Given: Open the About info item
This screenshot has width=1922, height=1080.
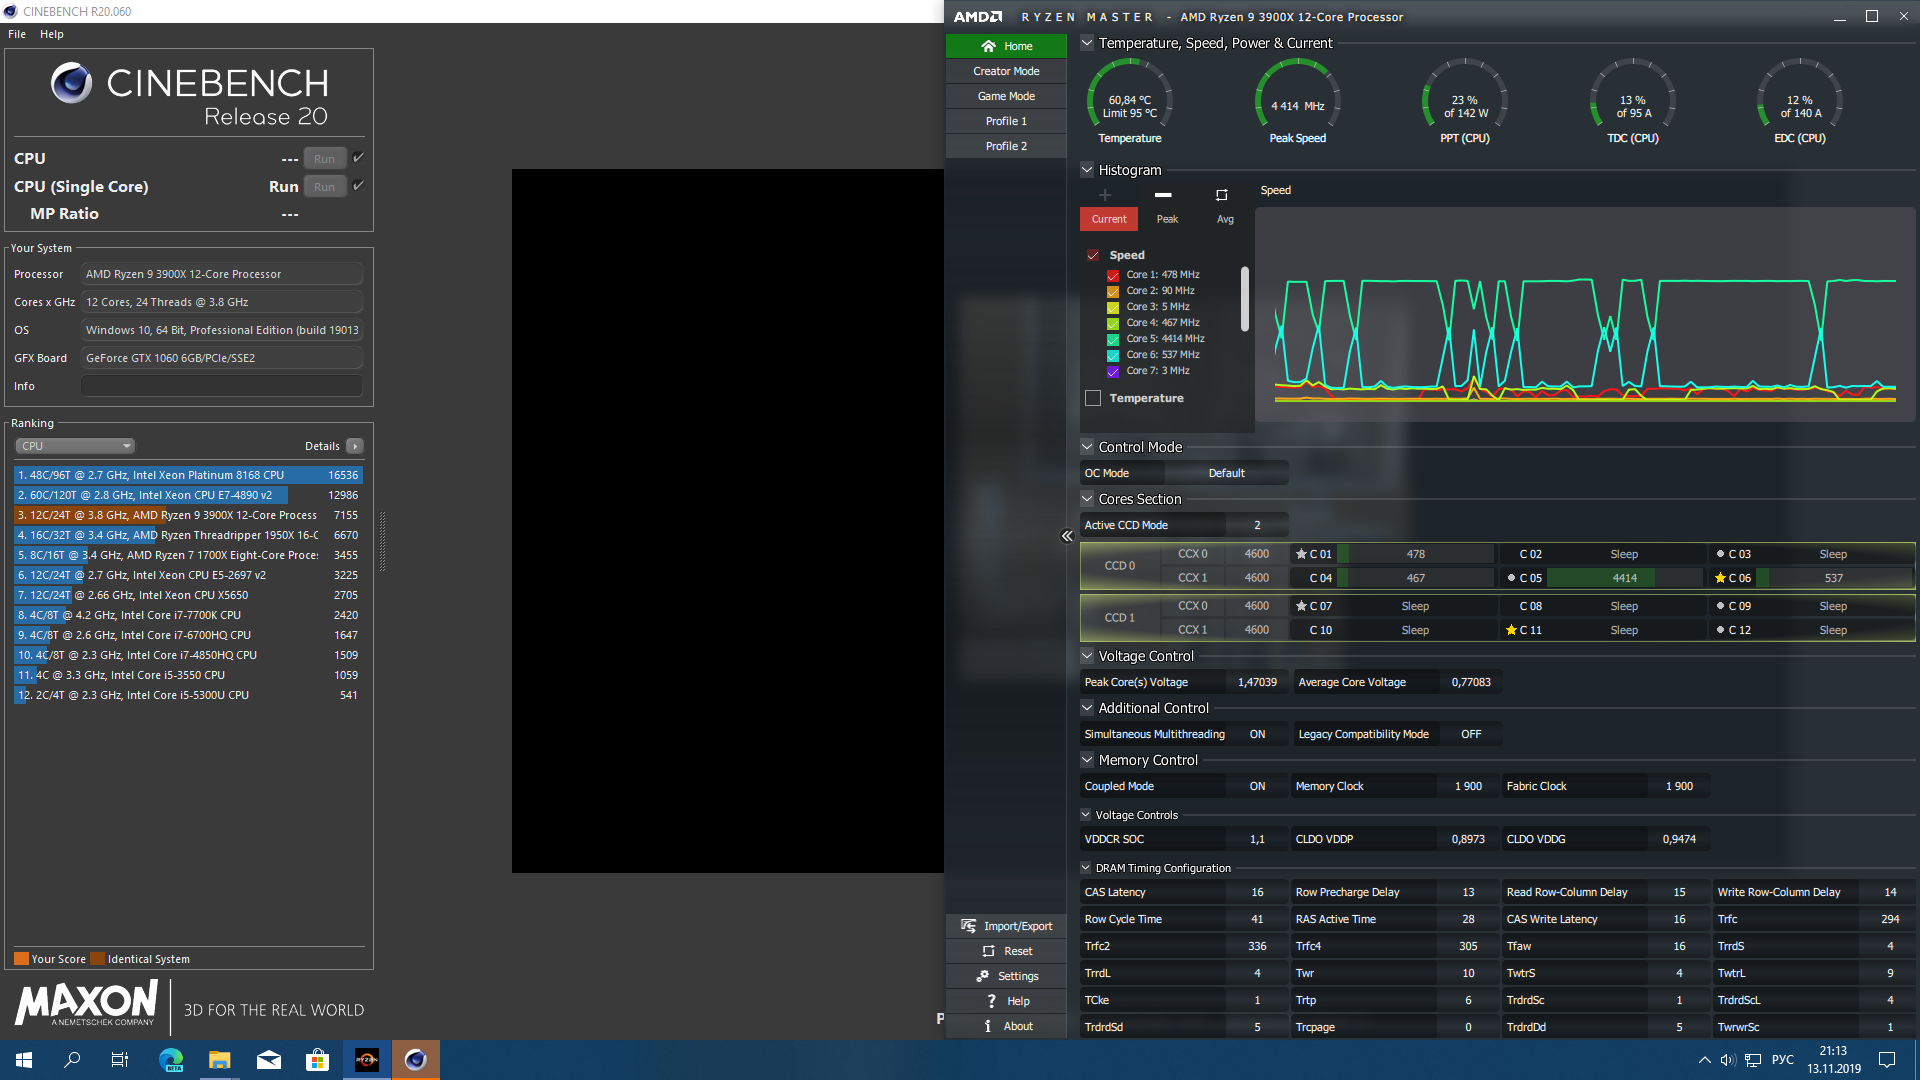Looking at the screenshot, I should click(988, 1026).
